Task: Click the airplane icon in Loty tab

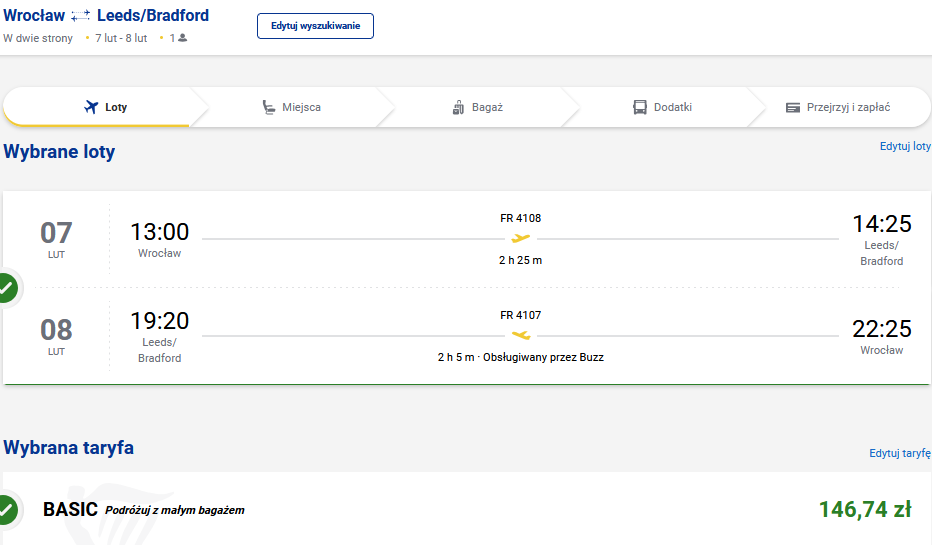Action: (91, 107)
